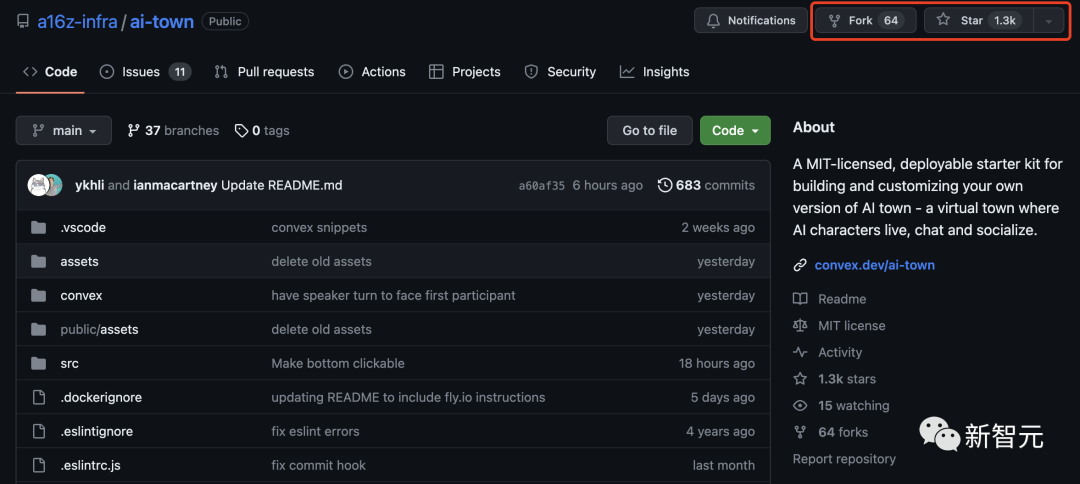This screenshot has height=484, width=1080.
Task: Open updating README fly.io instructions commit
Action: point(408,397)
